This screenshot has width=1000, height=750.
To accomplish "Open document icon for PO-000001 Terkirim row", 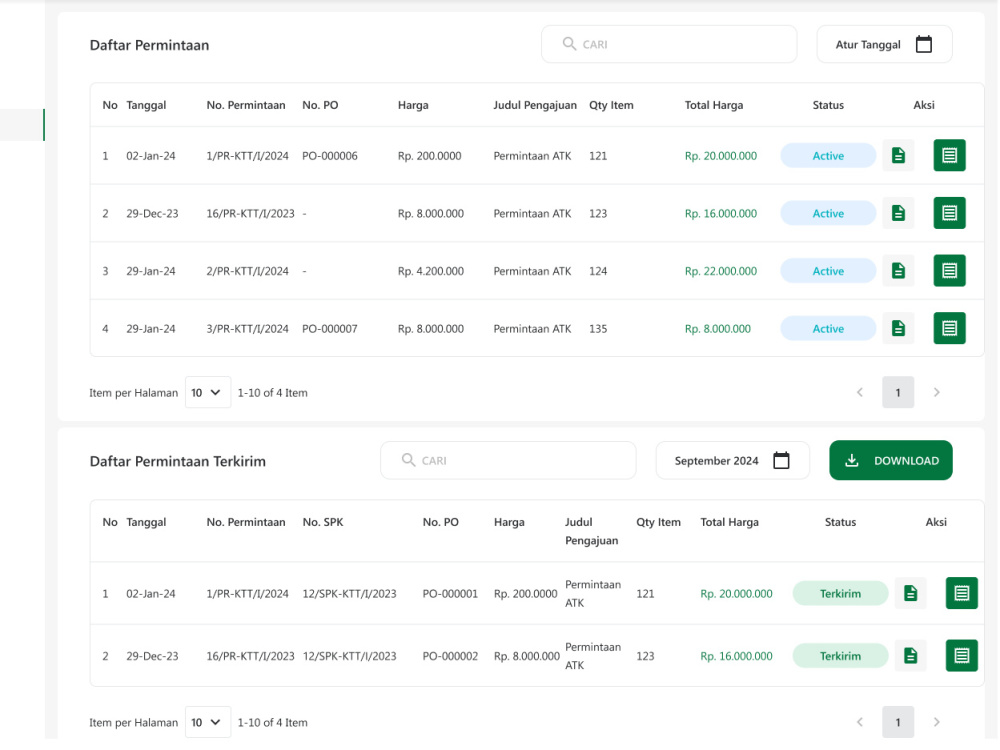I will 910,593.
